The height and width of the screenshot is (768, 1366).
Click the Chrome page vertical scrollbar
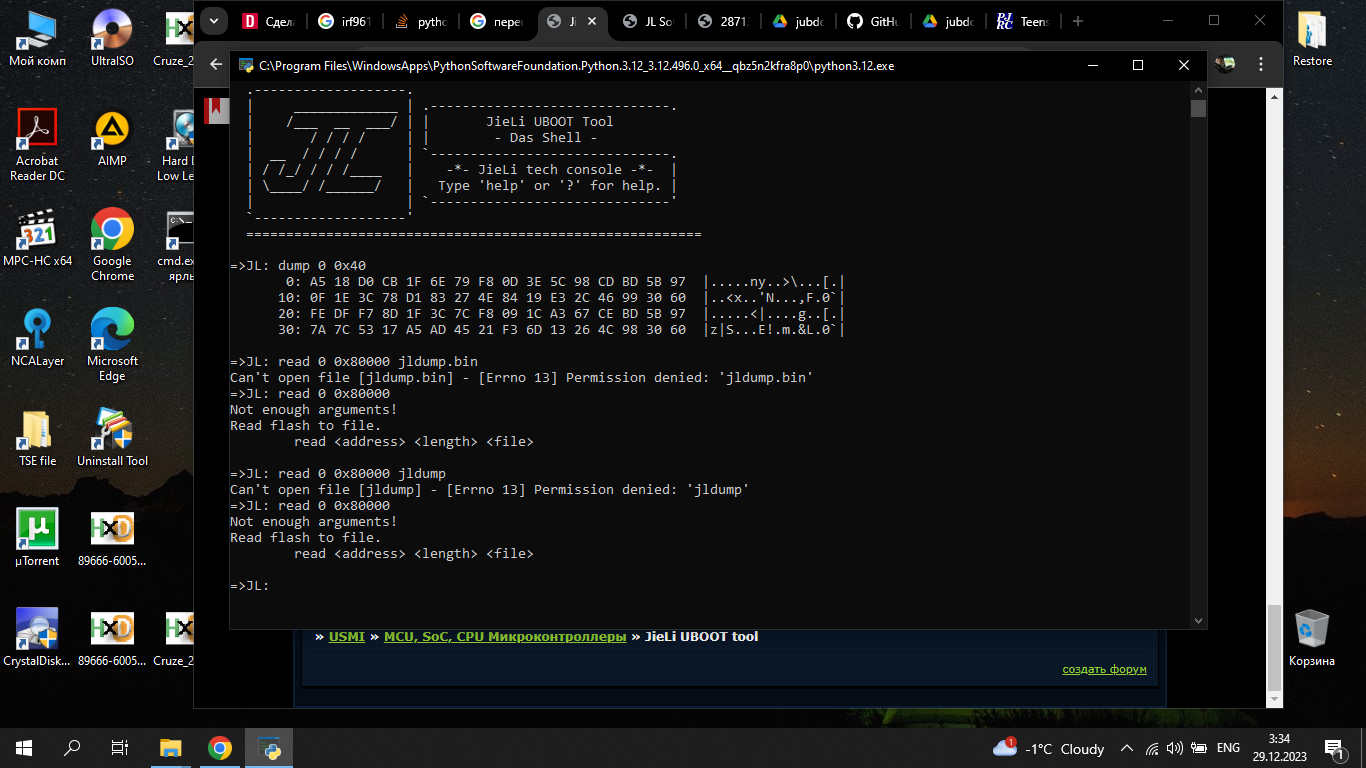(x=1274, y=647)
